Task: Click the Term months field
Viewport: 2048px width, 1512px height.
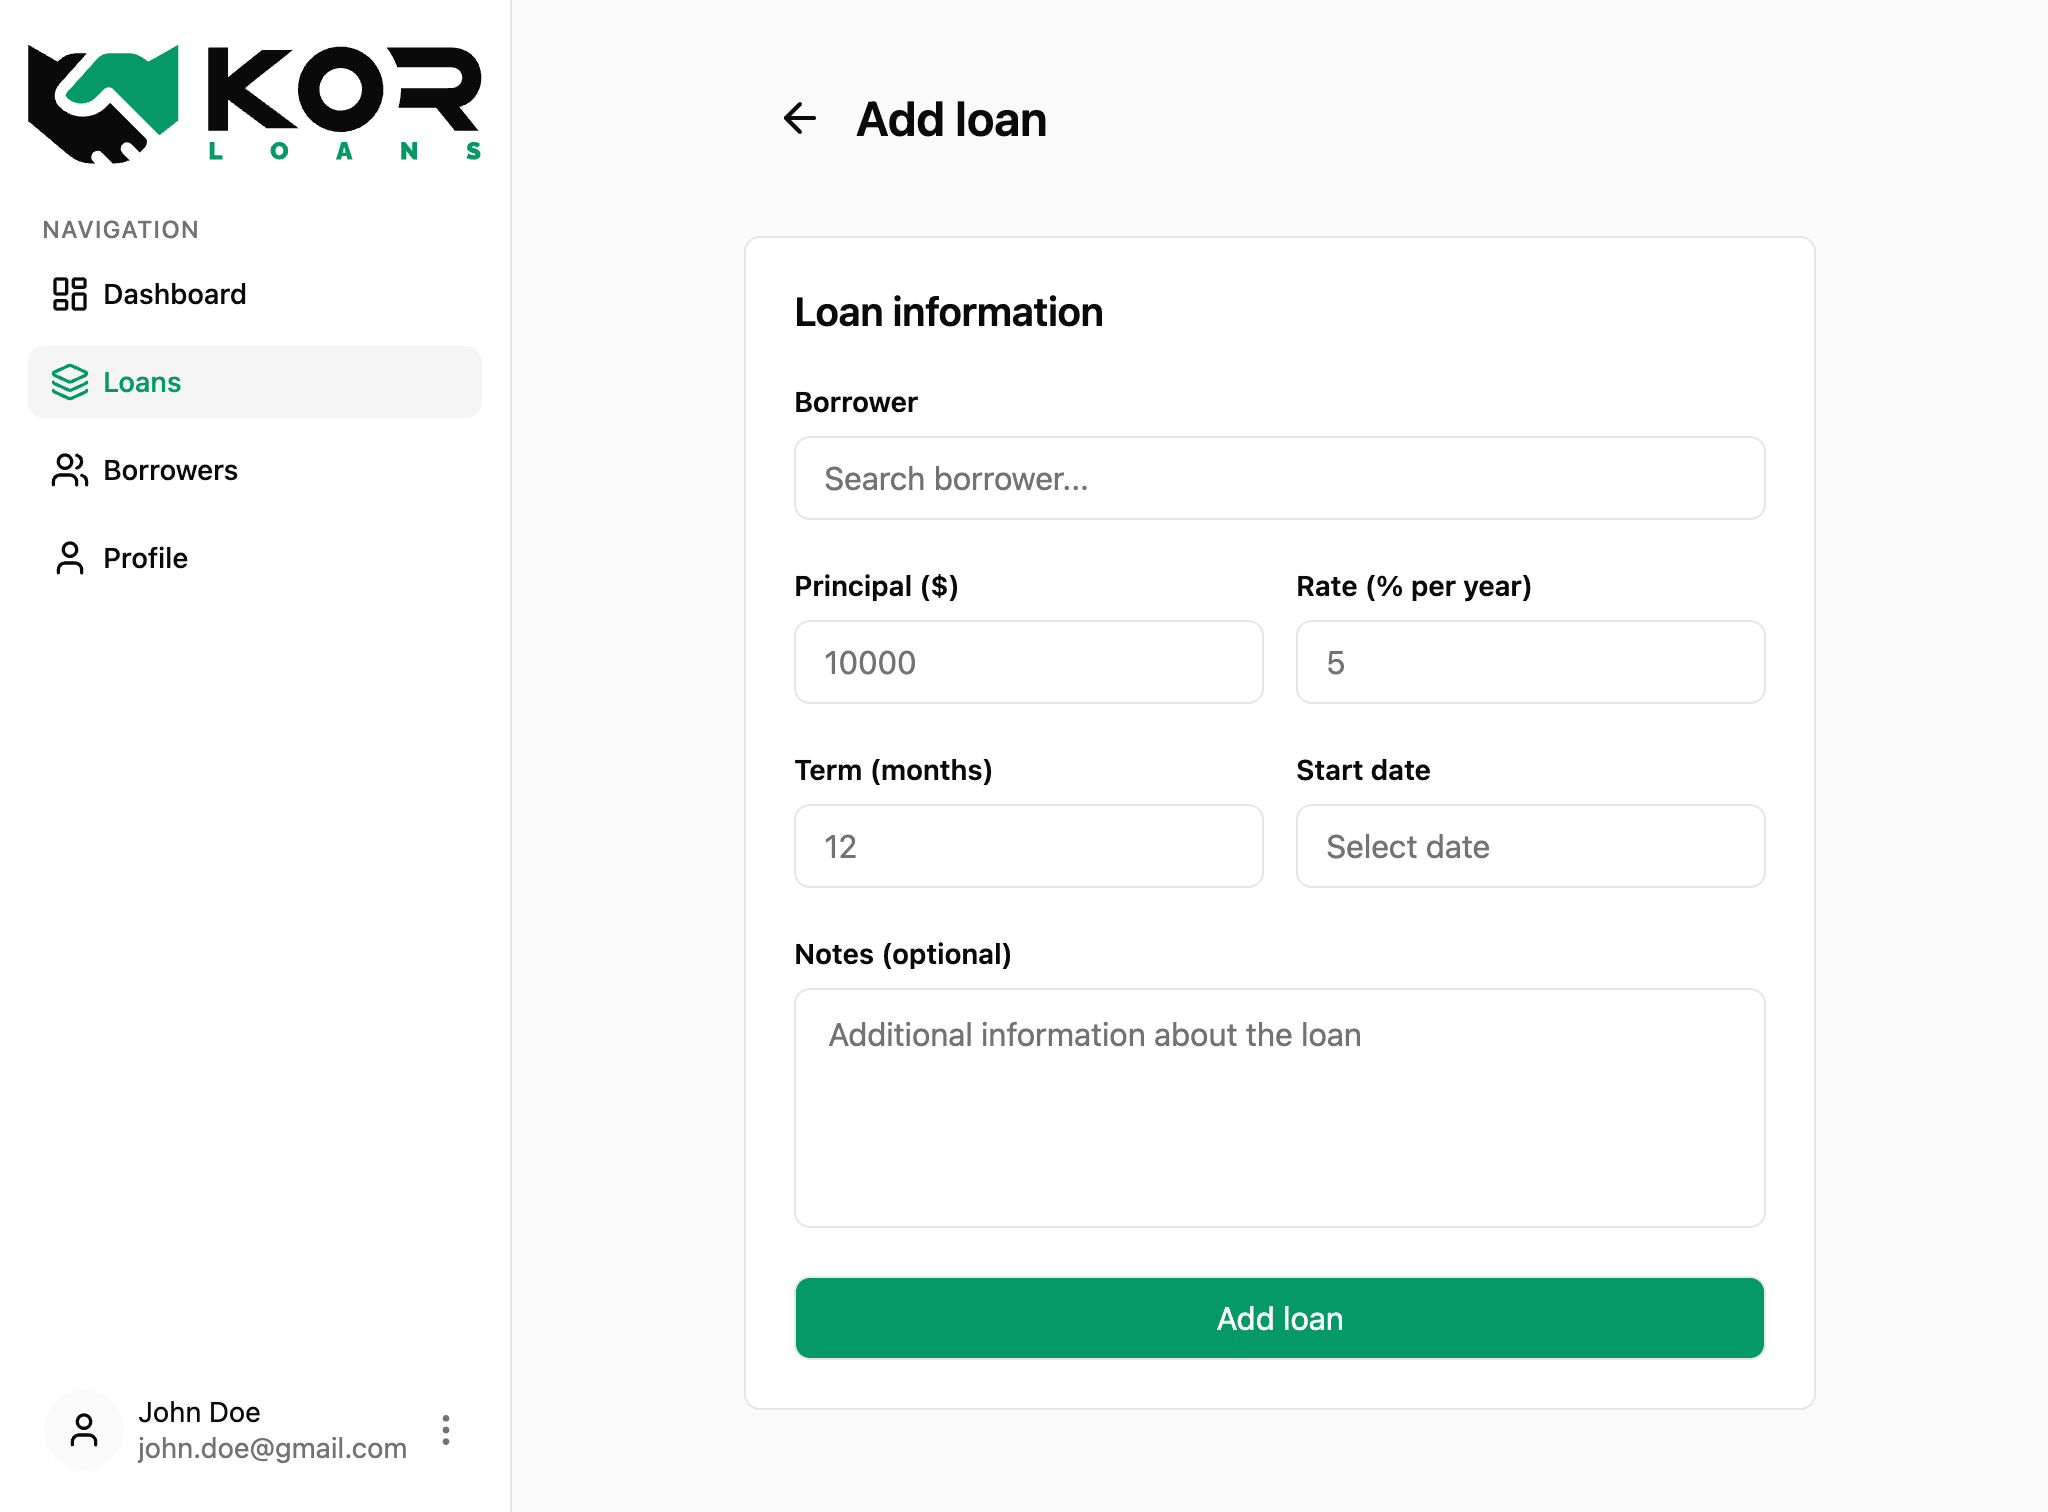Action: click(1028, 846)
